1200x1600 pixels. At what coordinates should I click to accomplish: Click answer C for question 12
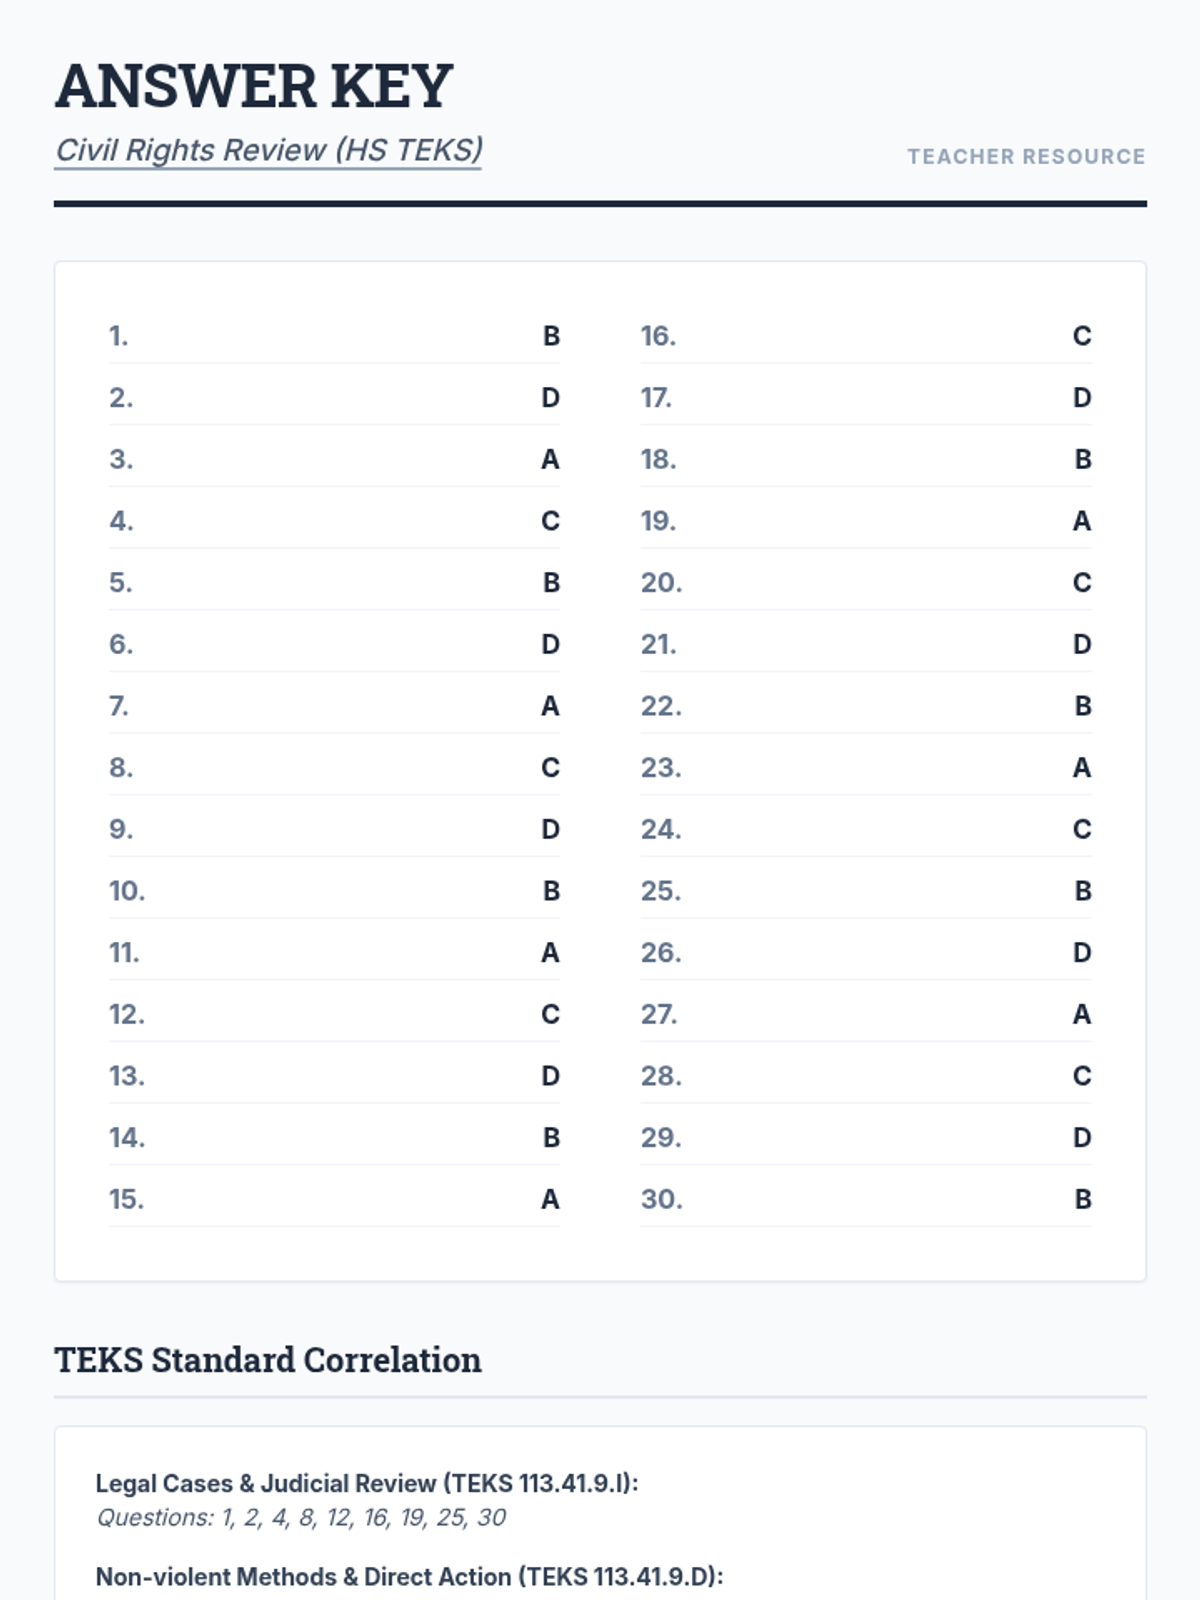(550, 1015)
